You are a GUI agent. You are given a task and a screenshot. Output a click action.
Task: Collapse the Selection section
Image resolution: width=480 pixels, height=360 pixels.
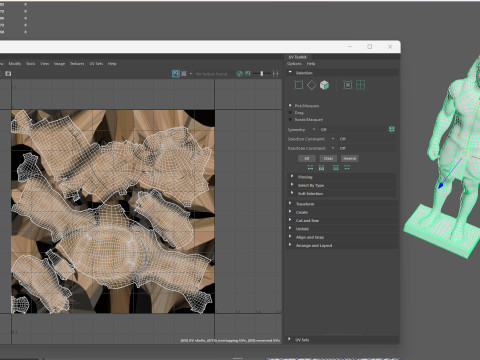[x=342, y=73]
